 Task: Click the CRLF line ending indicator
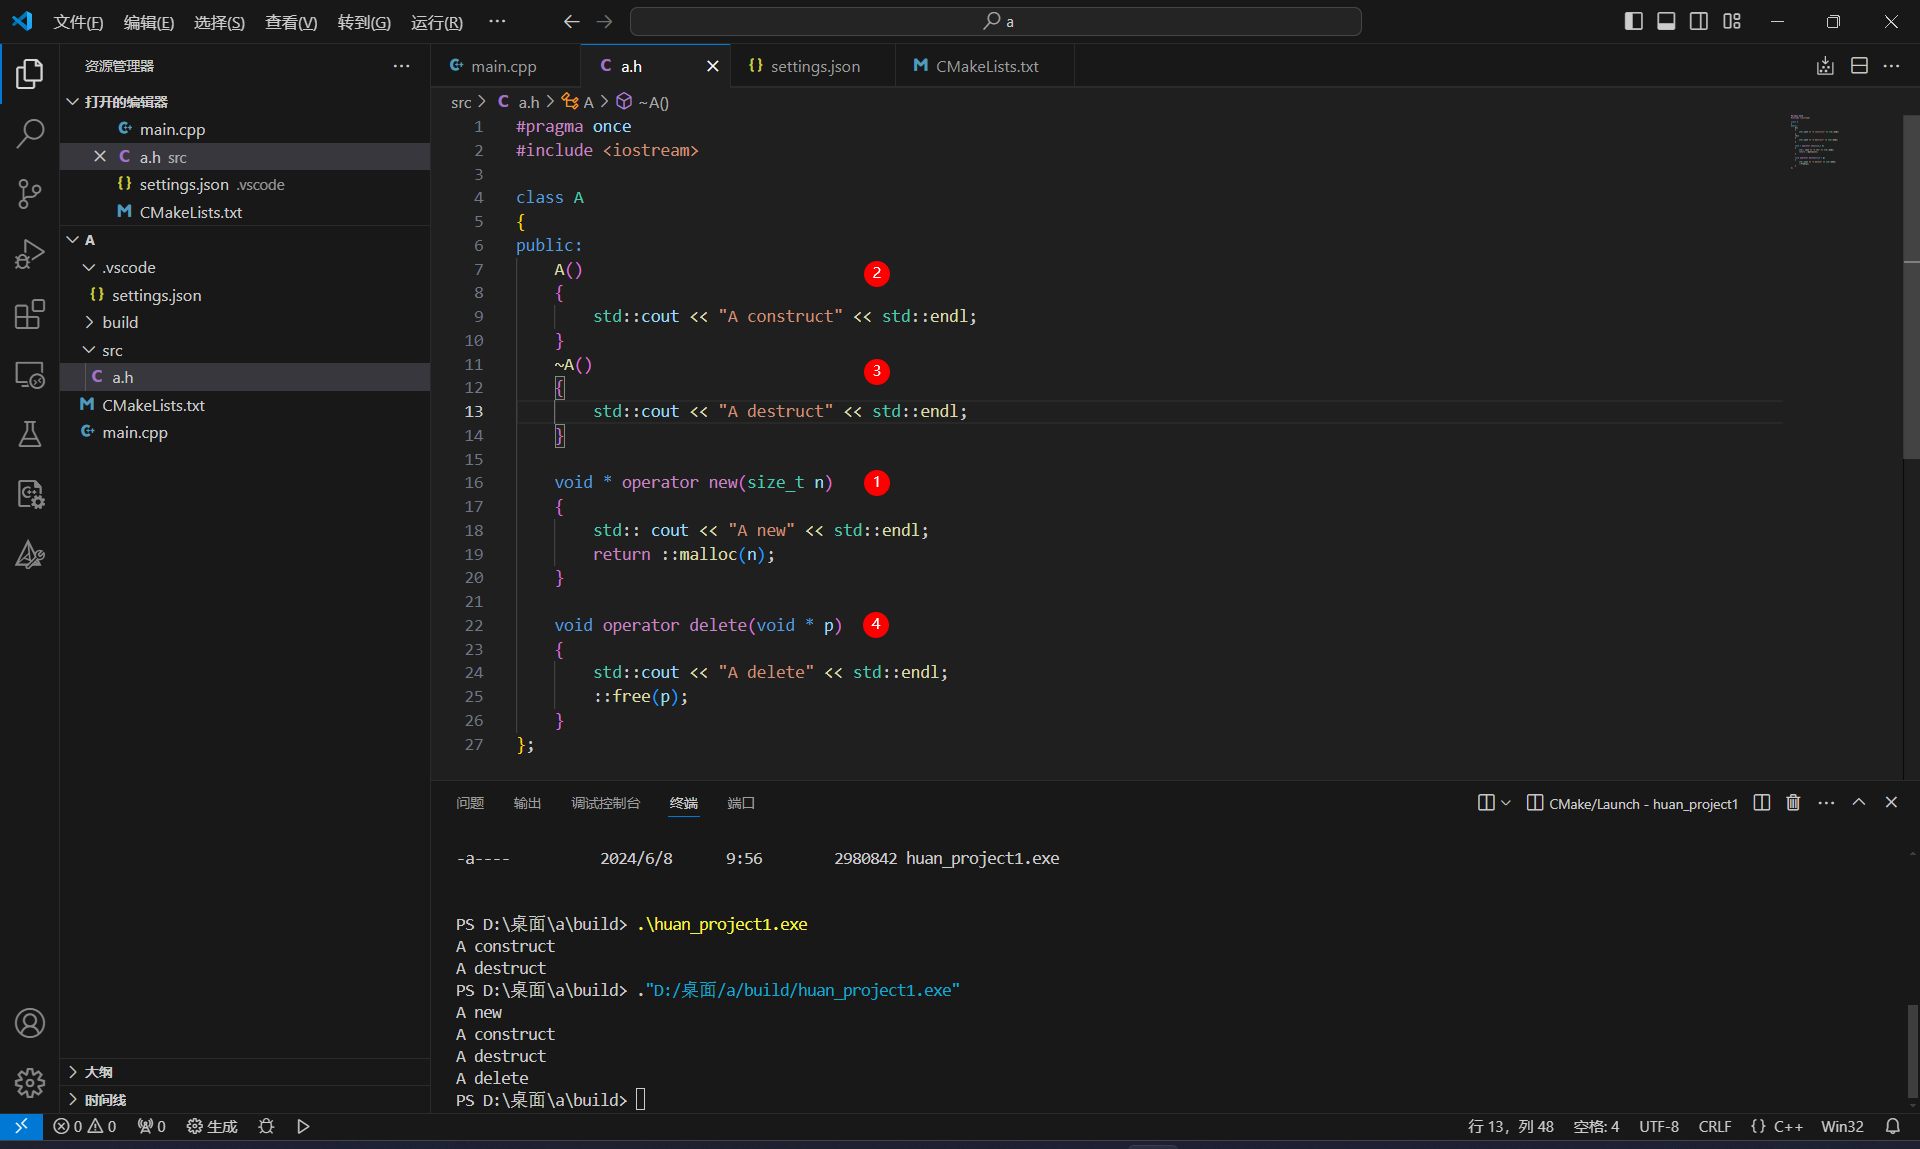coord(1714,1126)
